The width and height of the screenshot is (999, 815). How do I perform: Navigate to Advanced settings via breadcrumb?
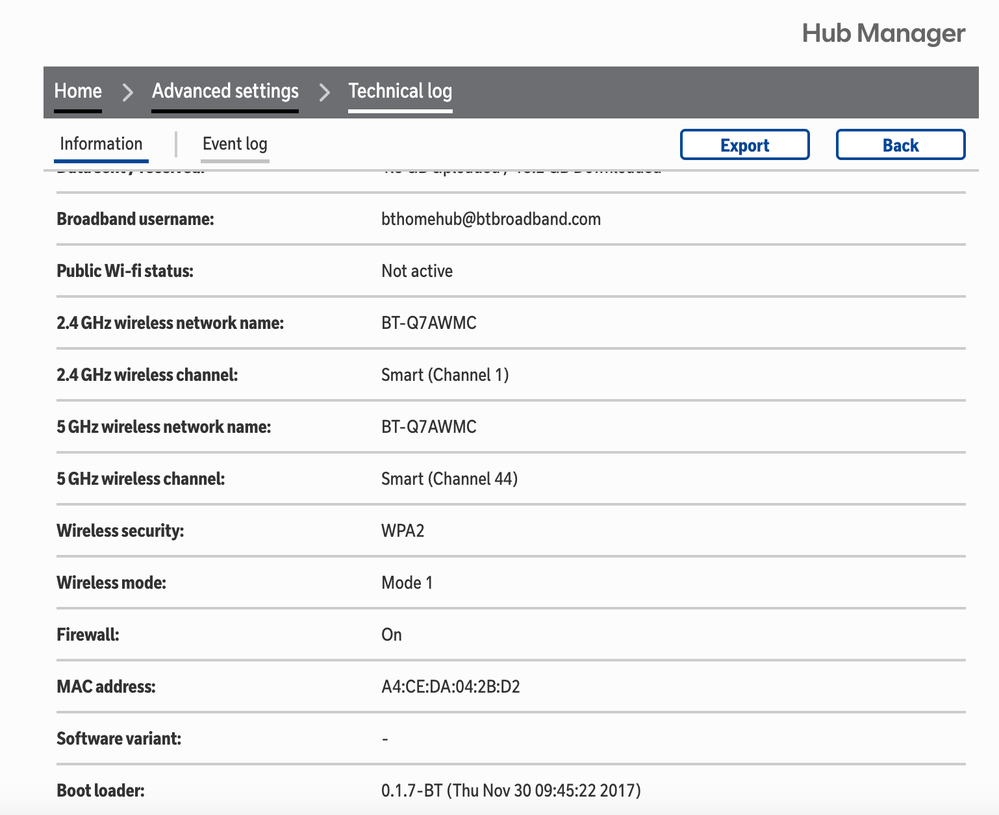click(x=224, y=91)
